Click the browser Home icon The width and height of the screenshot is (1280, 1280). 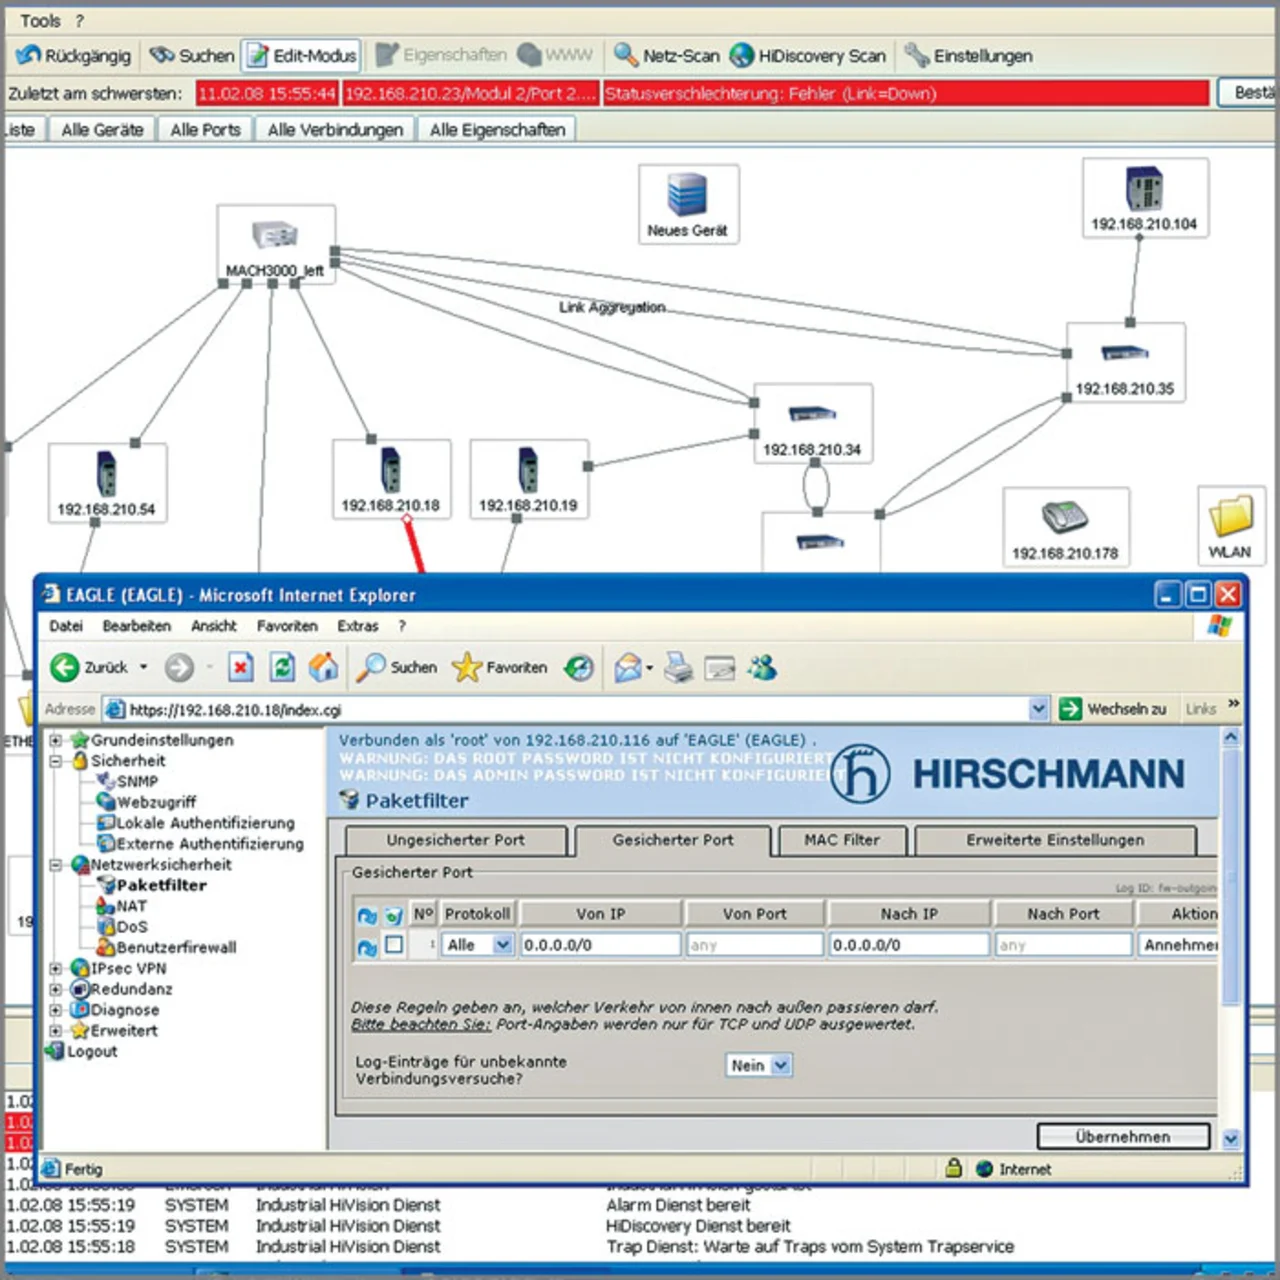[323, 667]
